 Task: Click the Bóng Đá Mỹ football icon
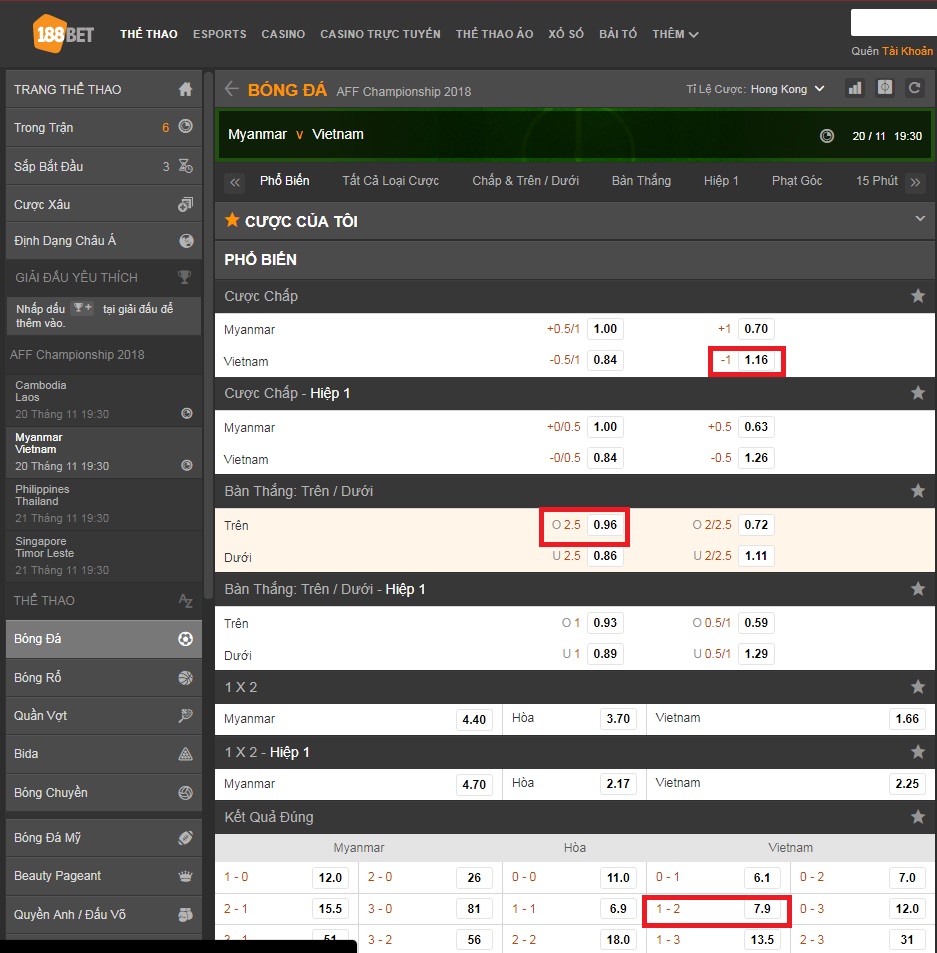tap(185, 838)
